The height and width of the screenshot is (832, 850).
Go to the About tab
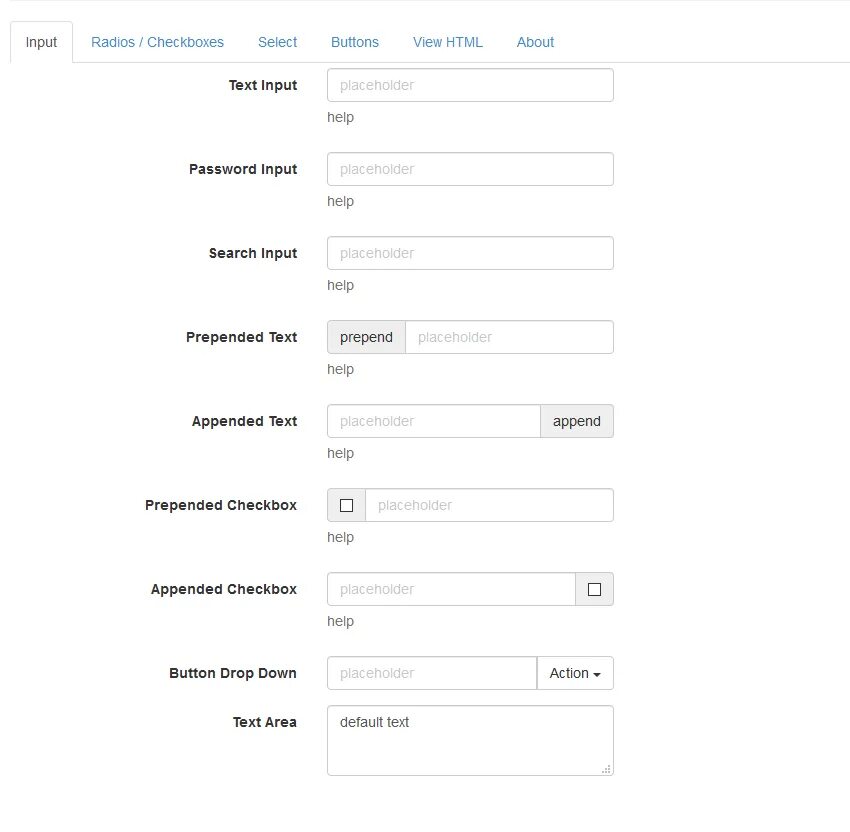point(535,42)
